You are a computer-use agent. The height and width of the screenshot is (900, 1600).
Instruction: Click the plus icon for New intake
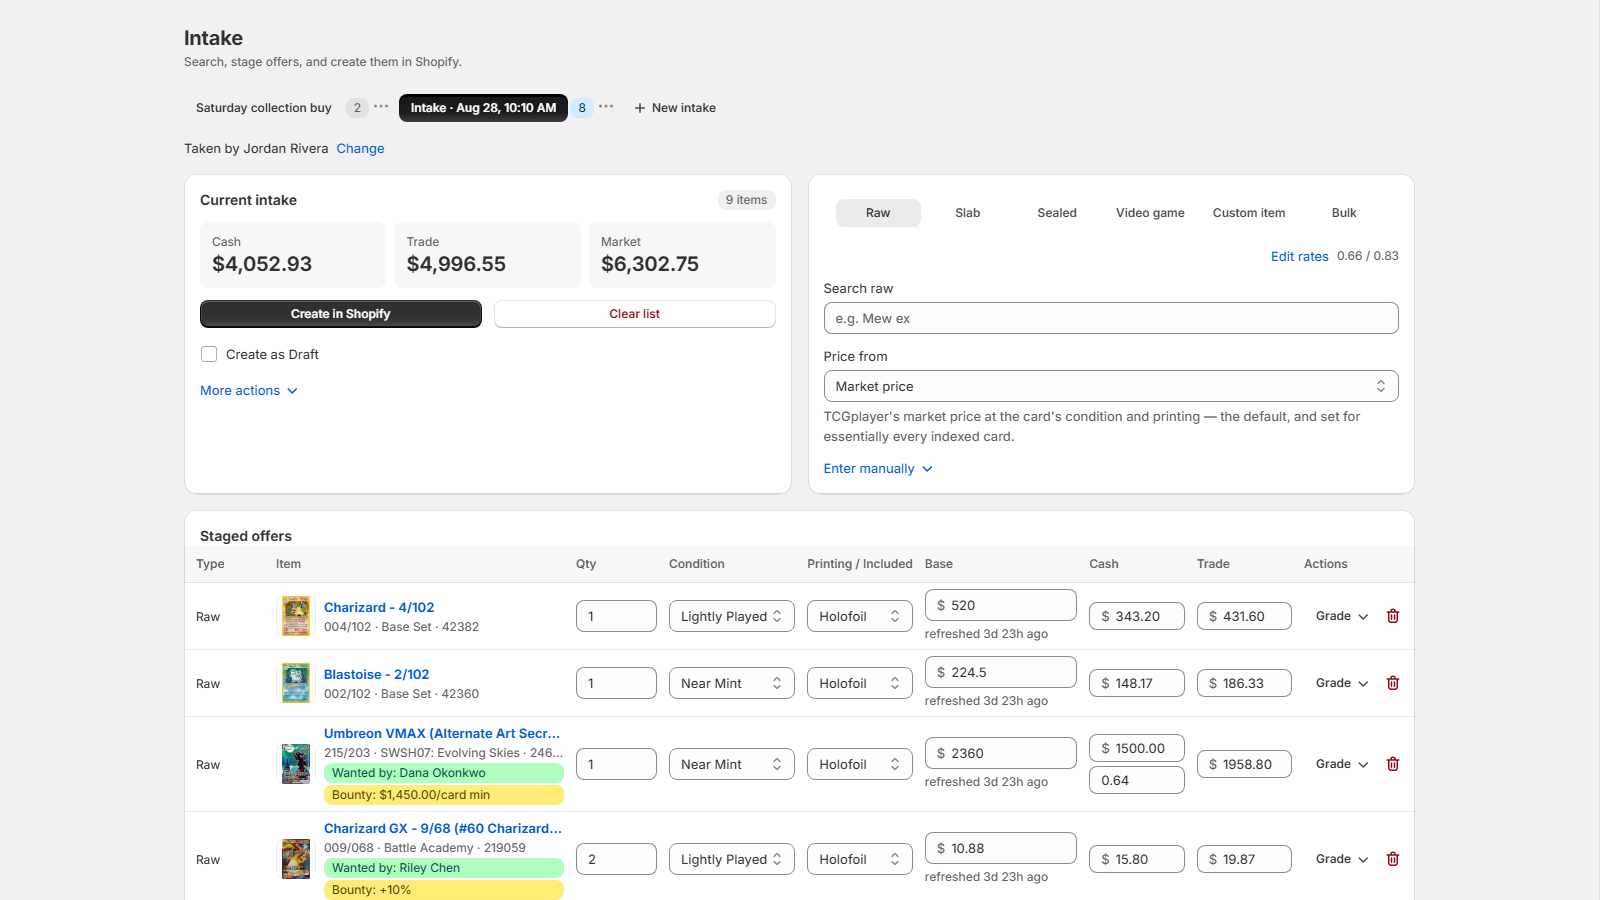(x=640, y=108)
